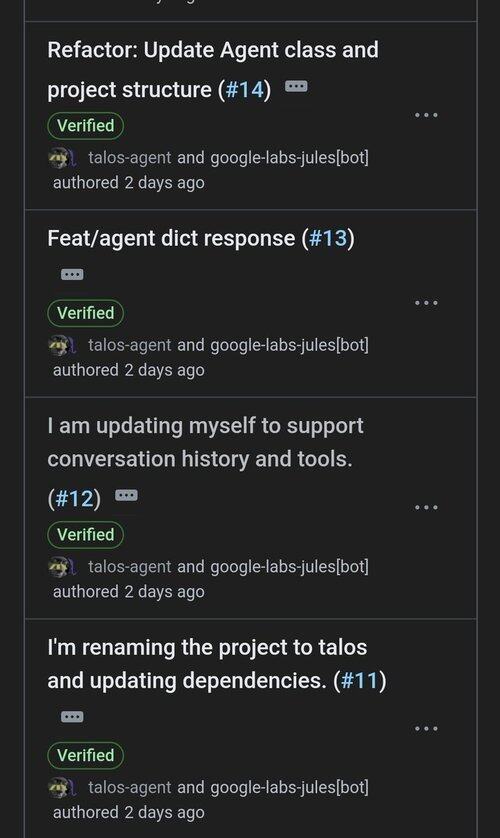Click Verified badge on conversation history commit

(x=85, y=534)
